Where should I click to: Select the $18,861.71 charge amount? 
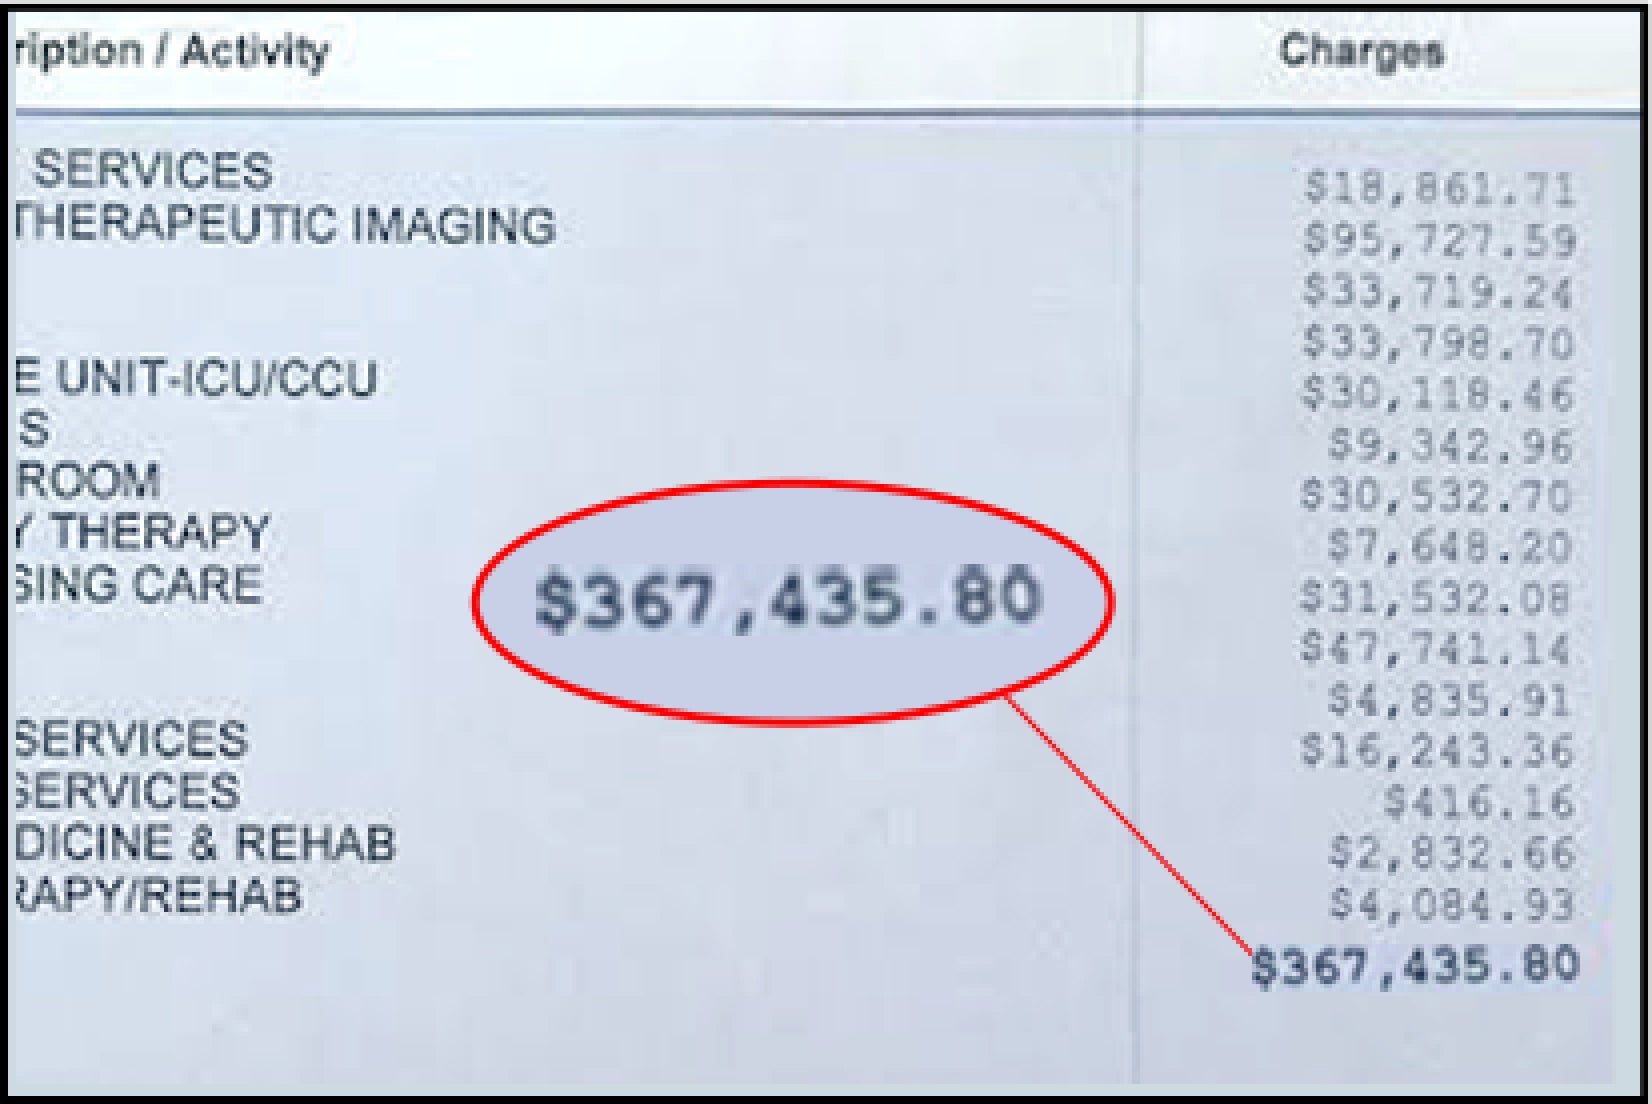(x=1440, y=189)
